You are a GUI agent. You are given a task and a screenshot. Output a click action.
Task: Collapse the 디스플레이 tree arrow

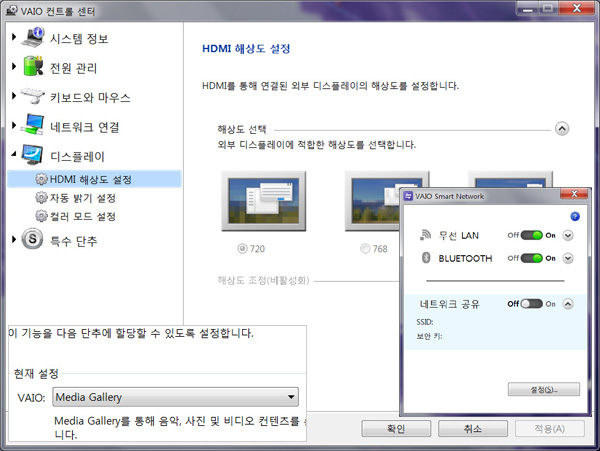click(14, 154)
